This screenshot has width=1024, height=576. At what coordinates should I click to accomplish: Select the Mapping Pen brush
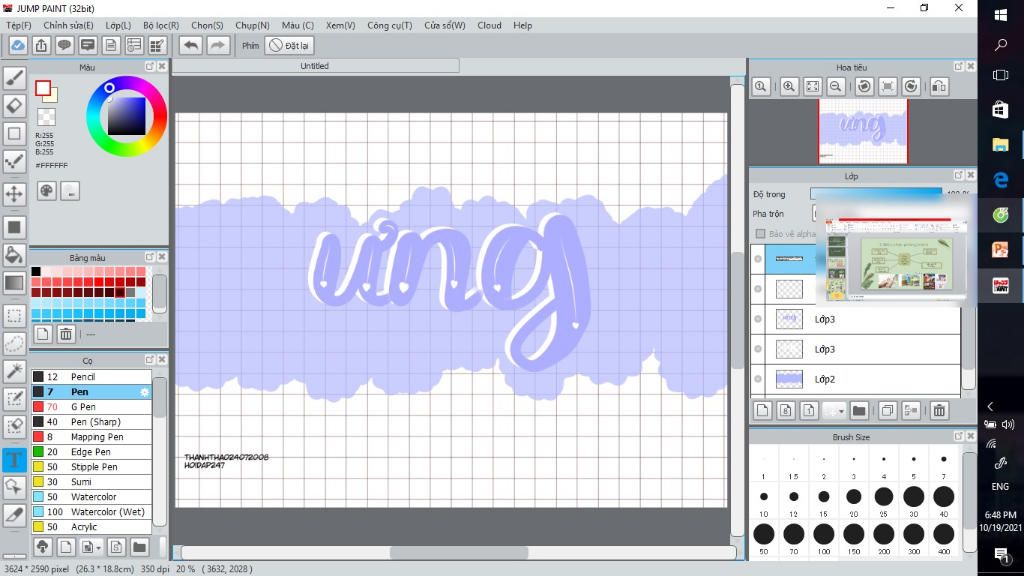[x=91, y=437]
